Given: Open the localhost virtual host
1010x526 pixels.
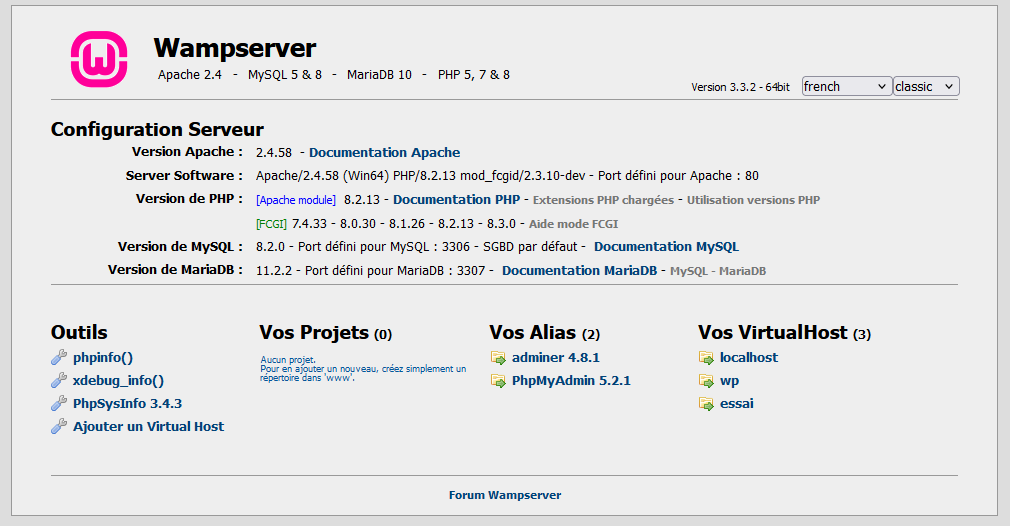Looking at the screenshot, I should tap(748, 357).
